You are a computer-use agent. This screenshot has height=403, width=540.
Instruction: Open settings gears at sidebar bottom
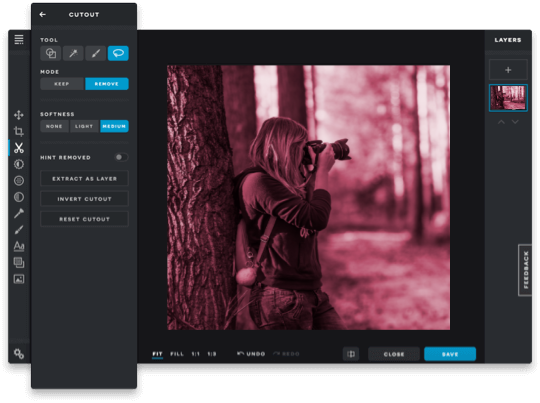point(19,354)
